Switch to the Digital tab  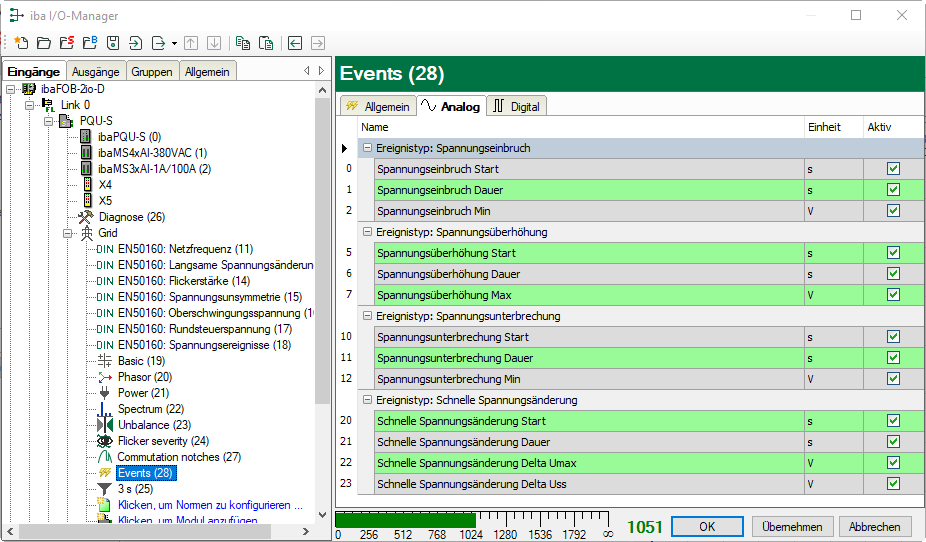517,106
